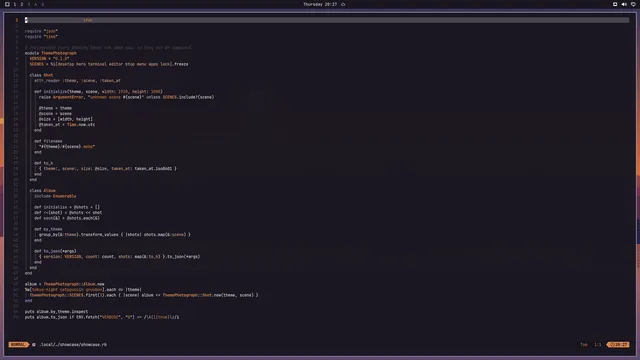This screenshot has height=360, width=640.
Task: Click the raise ArgumentError line
Action: pos(127,97)
